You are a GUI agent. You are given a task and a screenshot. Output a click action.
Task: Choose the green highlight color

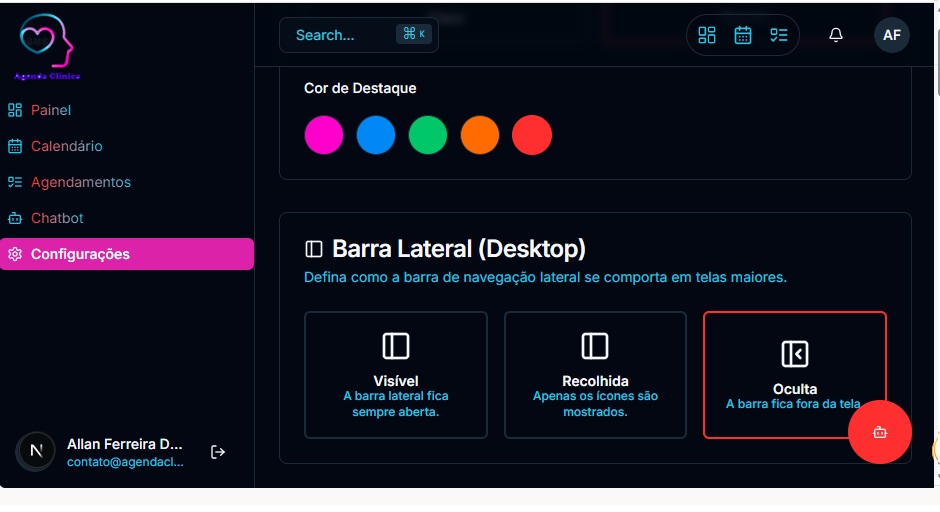pyautogui.click(x=428, y=135)
